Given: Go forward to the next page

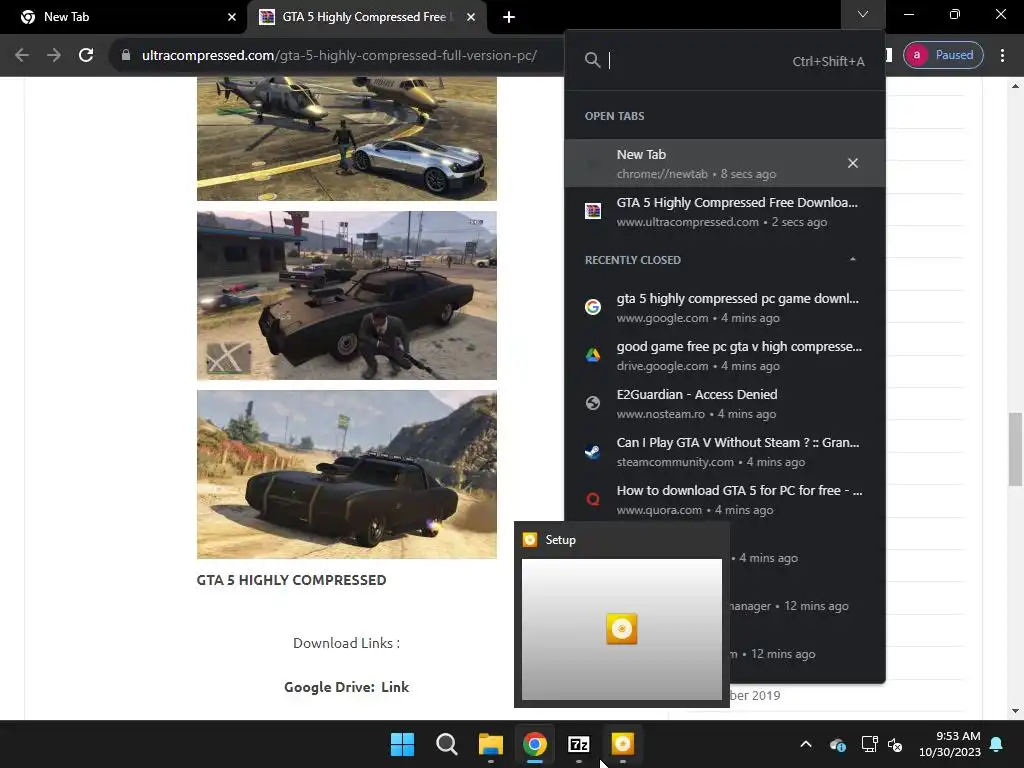Looking at the screenshot, I should point(54,56).
